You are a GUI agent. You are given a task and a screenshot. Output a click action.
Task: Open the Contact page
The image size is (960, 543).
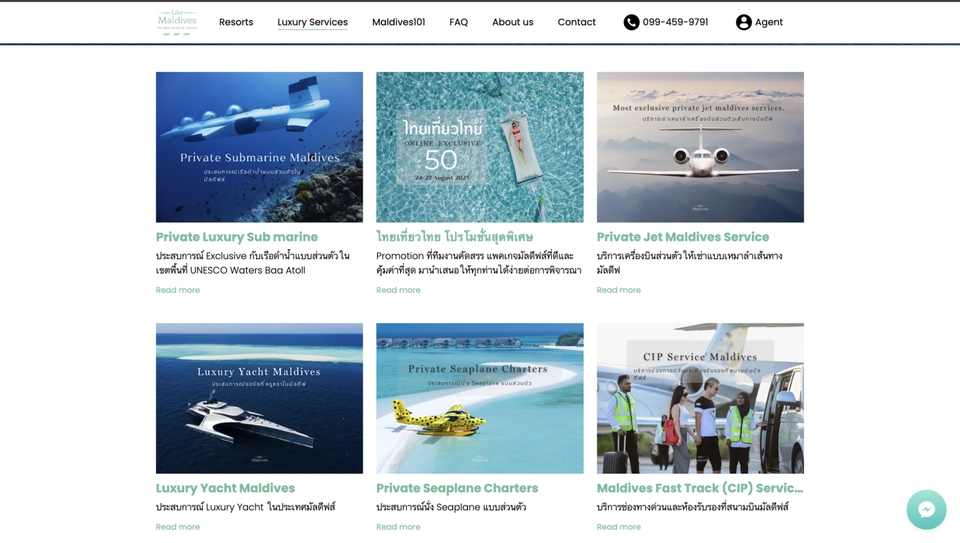click(576, 22)
